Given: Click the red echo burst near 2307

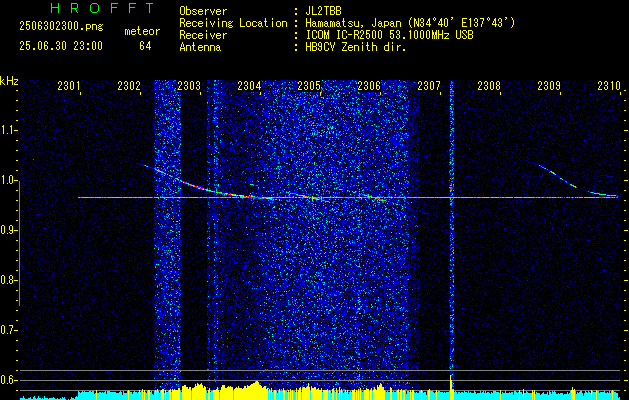Looking at the screenshot, I should [451, 188].
